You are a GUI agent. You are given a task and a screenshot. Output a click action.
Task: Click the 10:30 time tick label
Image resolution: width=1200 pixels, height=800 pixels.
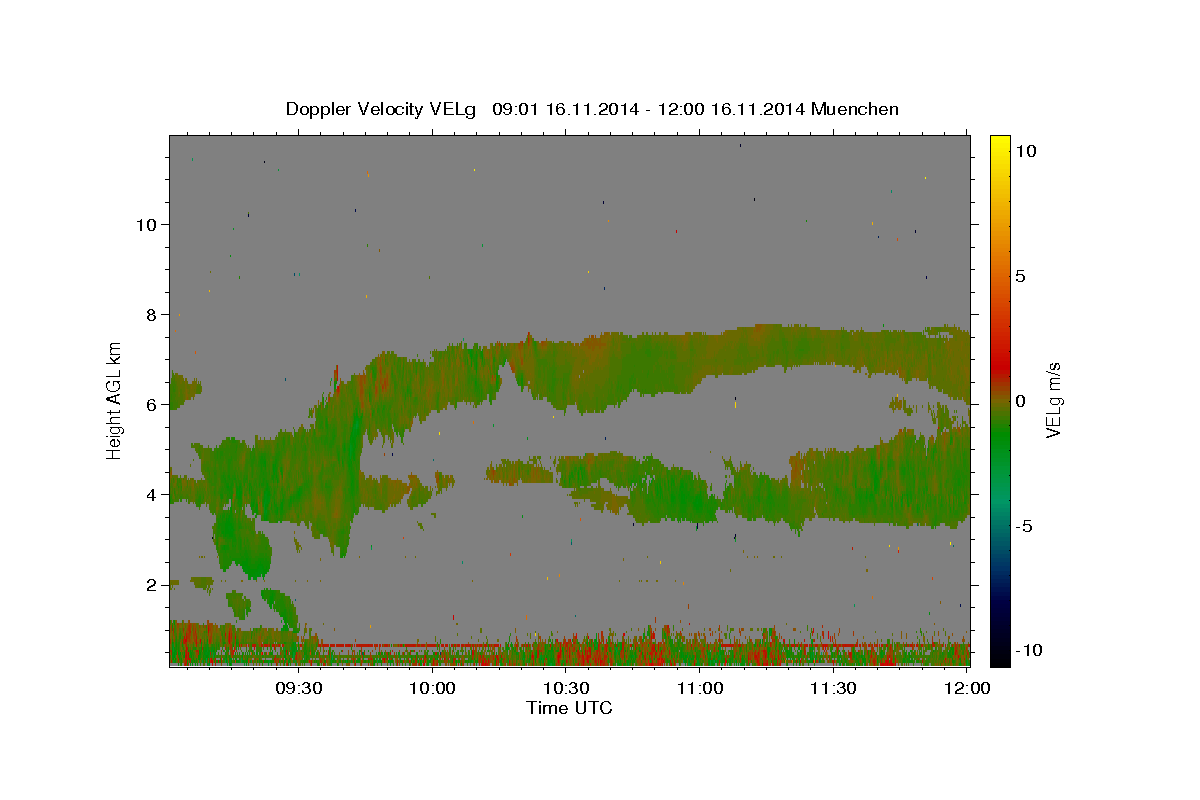(x=566, y=688)
